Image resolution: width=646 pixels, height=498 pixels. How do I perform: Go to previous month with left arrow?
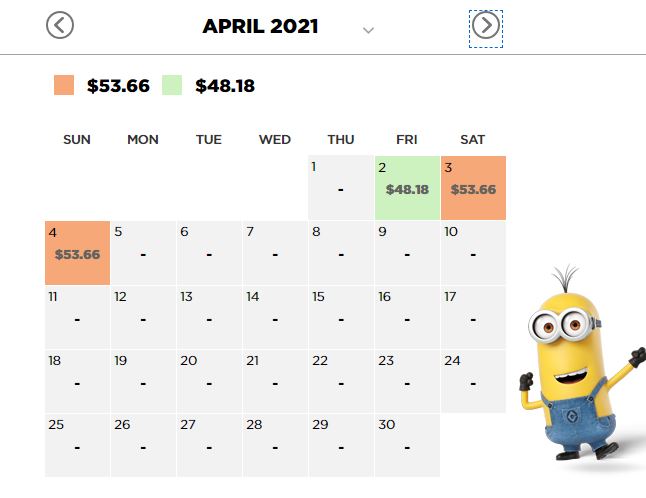coord(60,25)
